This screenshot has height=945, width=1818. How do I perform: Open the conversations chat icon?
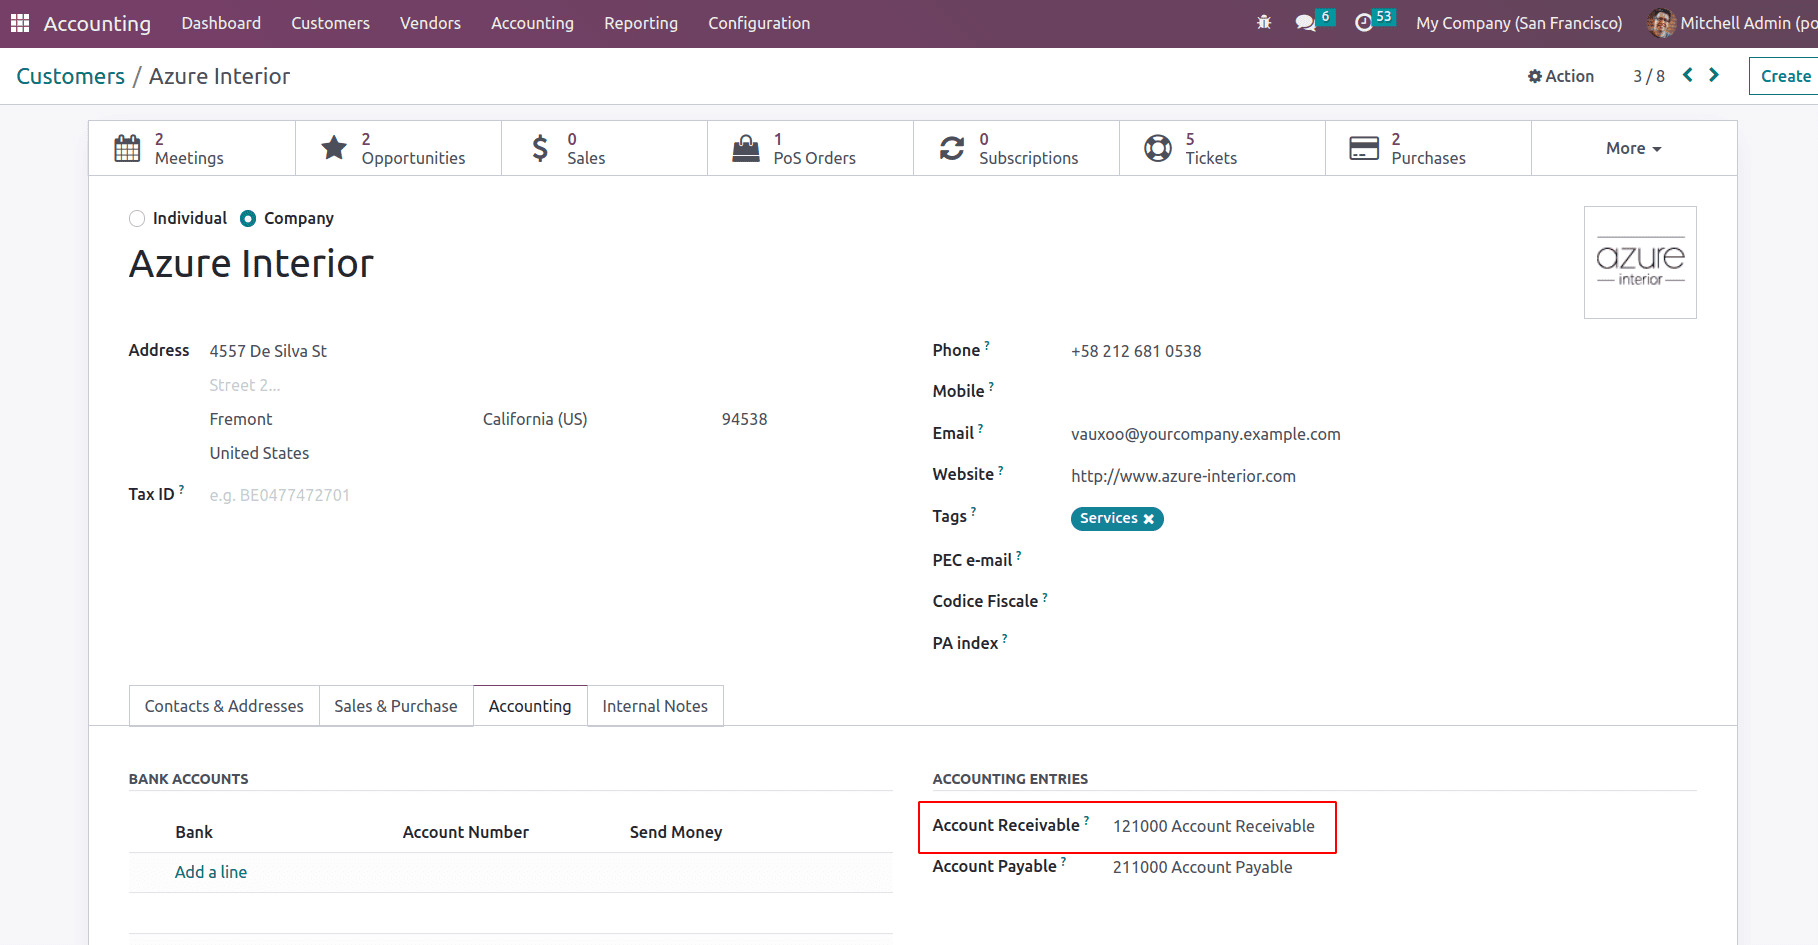click(1305, 22)
